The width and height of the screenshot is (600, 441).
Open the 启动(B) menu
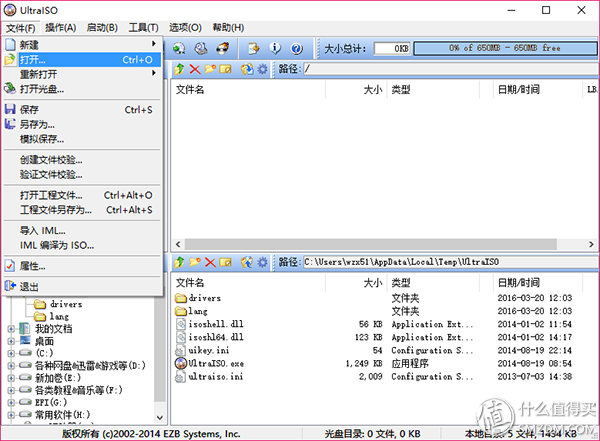pos(102,28)
